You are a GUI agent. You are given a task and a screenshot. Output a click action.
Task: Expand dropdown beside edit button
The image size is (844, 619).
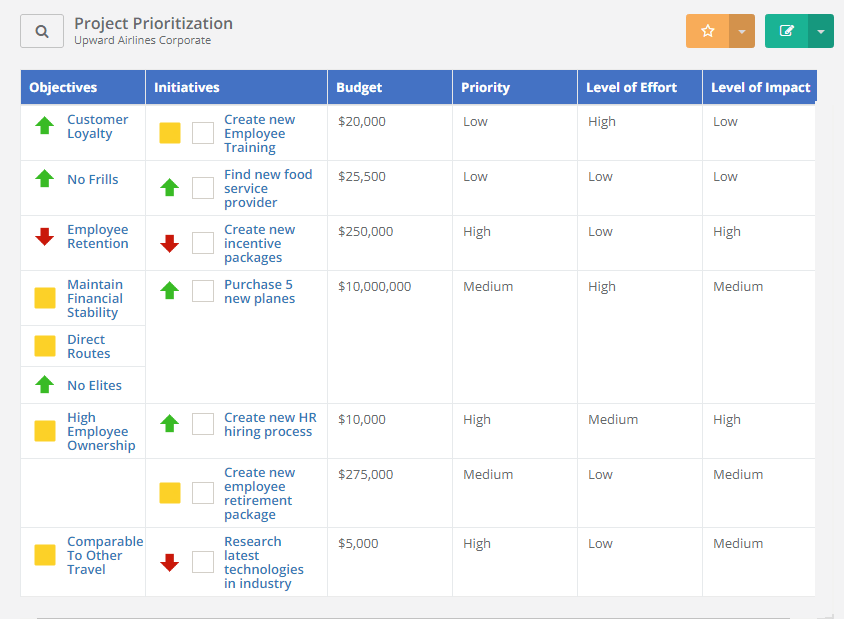coord(820,31)
